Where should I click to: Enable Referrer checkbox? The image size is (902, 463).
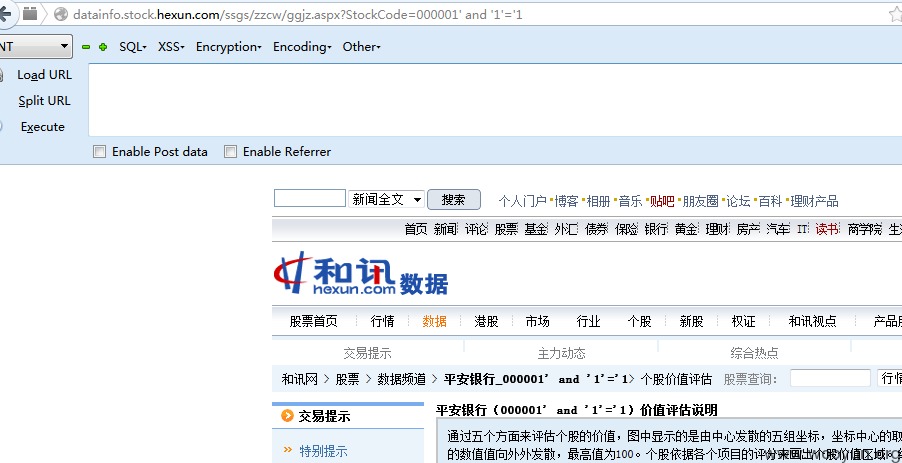tap(230, 152)
